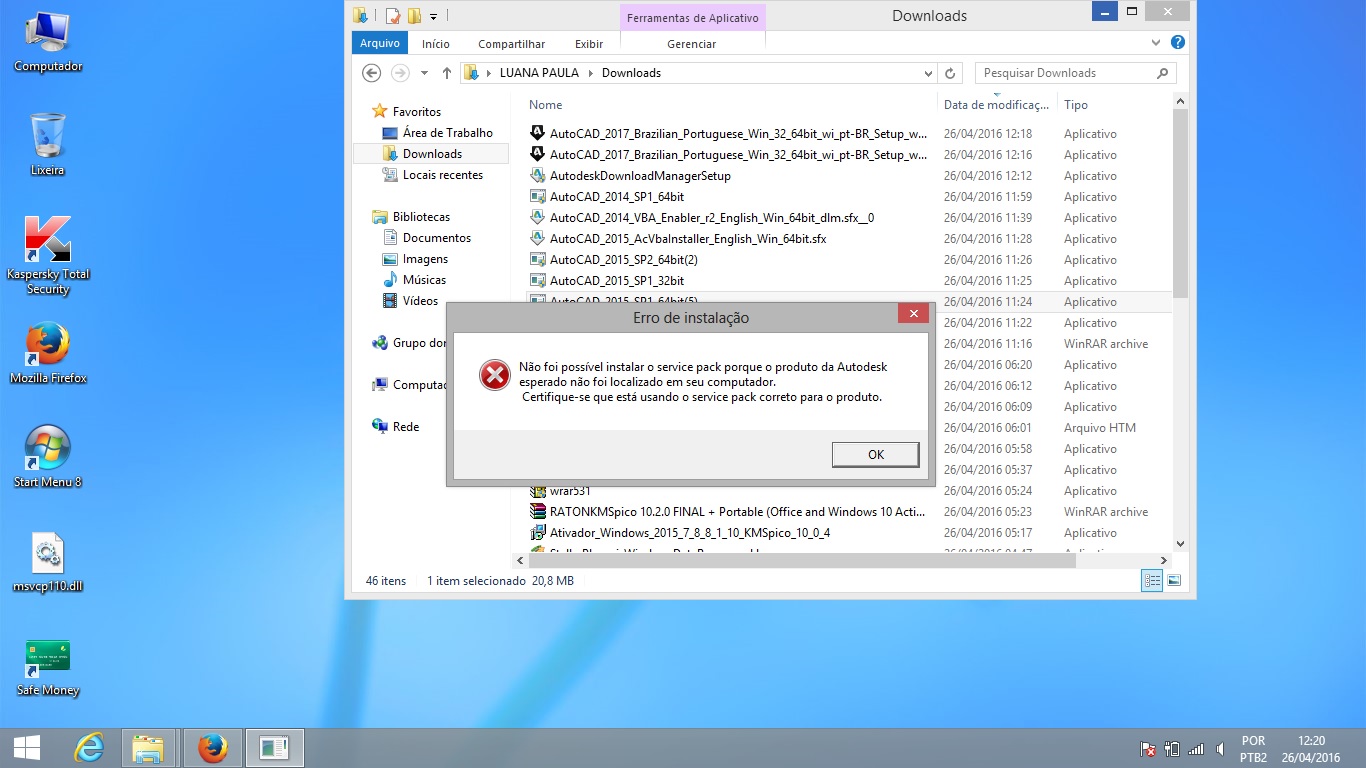
Task: Click the search magnifier icon
Action: (x=1162, y=73)
